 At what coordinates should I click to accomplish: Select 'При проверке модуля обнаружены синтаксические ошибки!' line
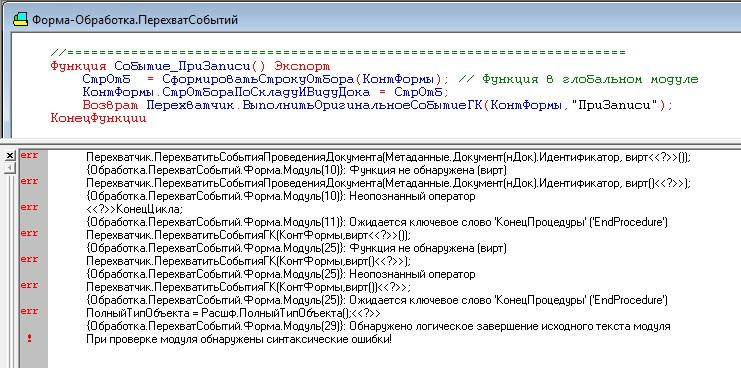pos(239,339)
